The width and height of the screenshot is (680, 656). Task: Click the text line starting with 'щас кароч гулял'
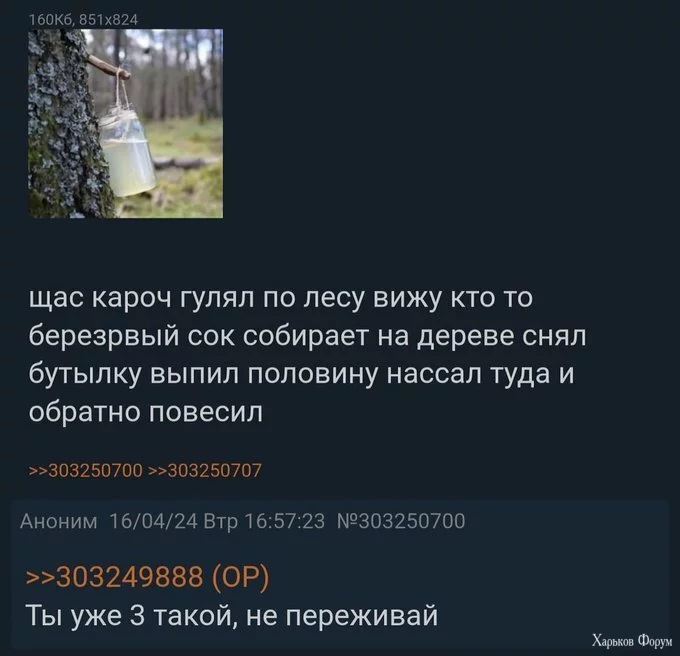(x=281, y=299)
